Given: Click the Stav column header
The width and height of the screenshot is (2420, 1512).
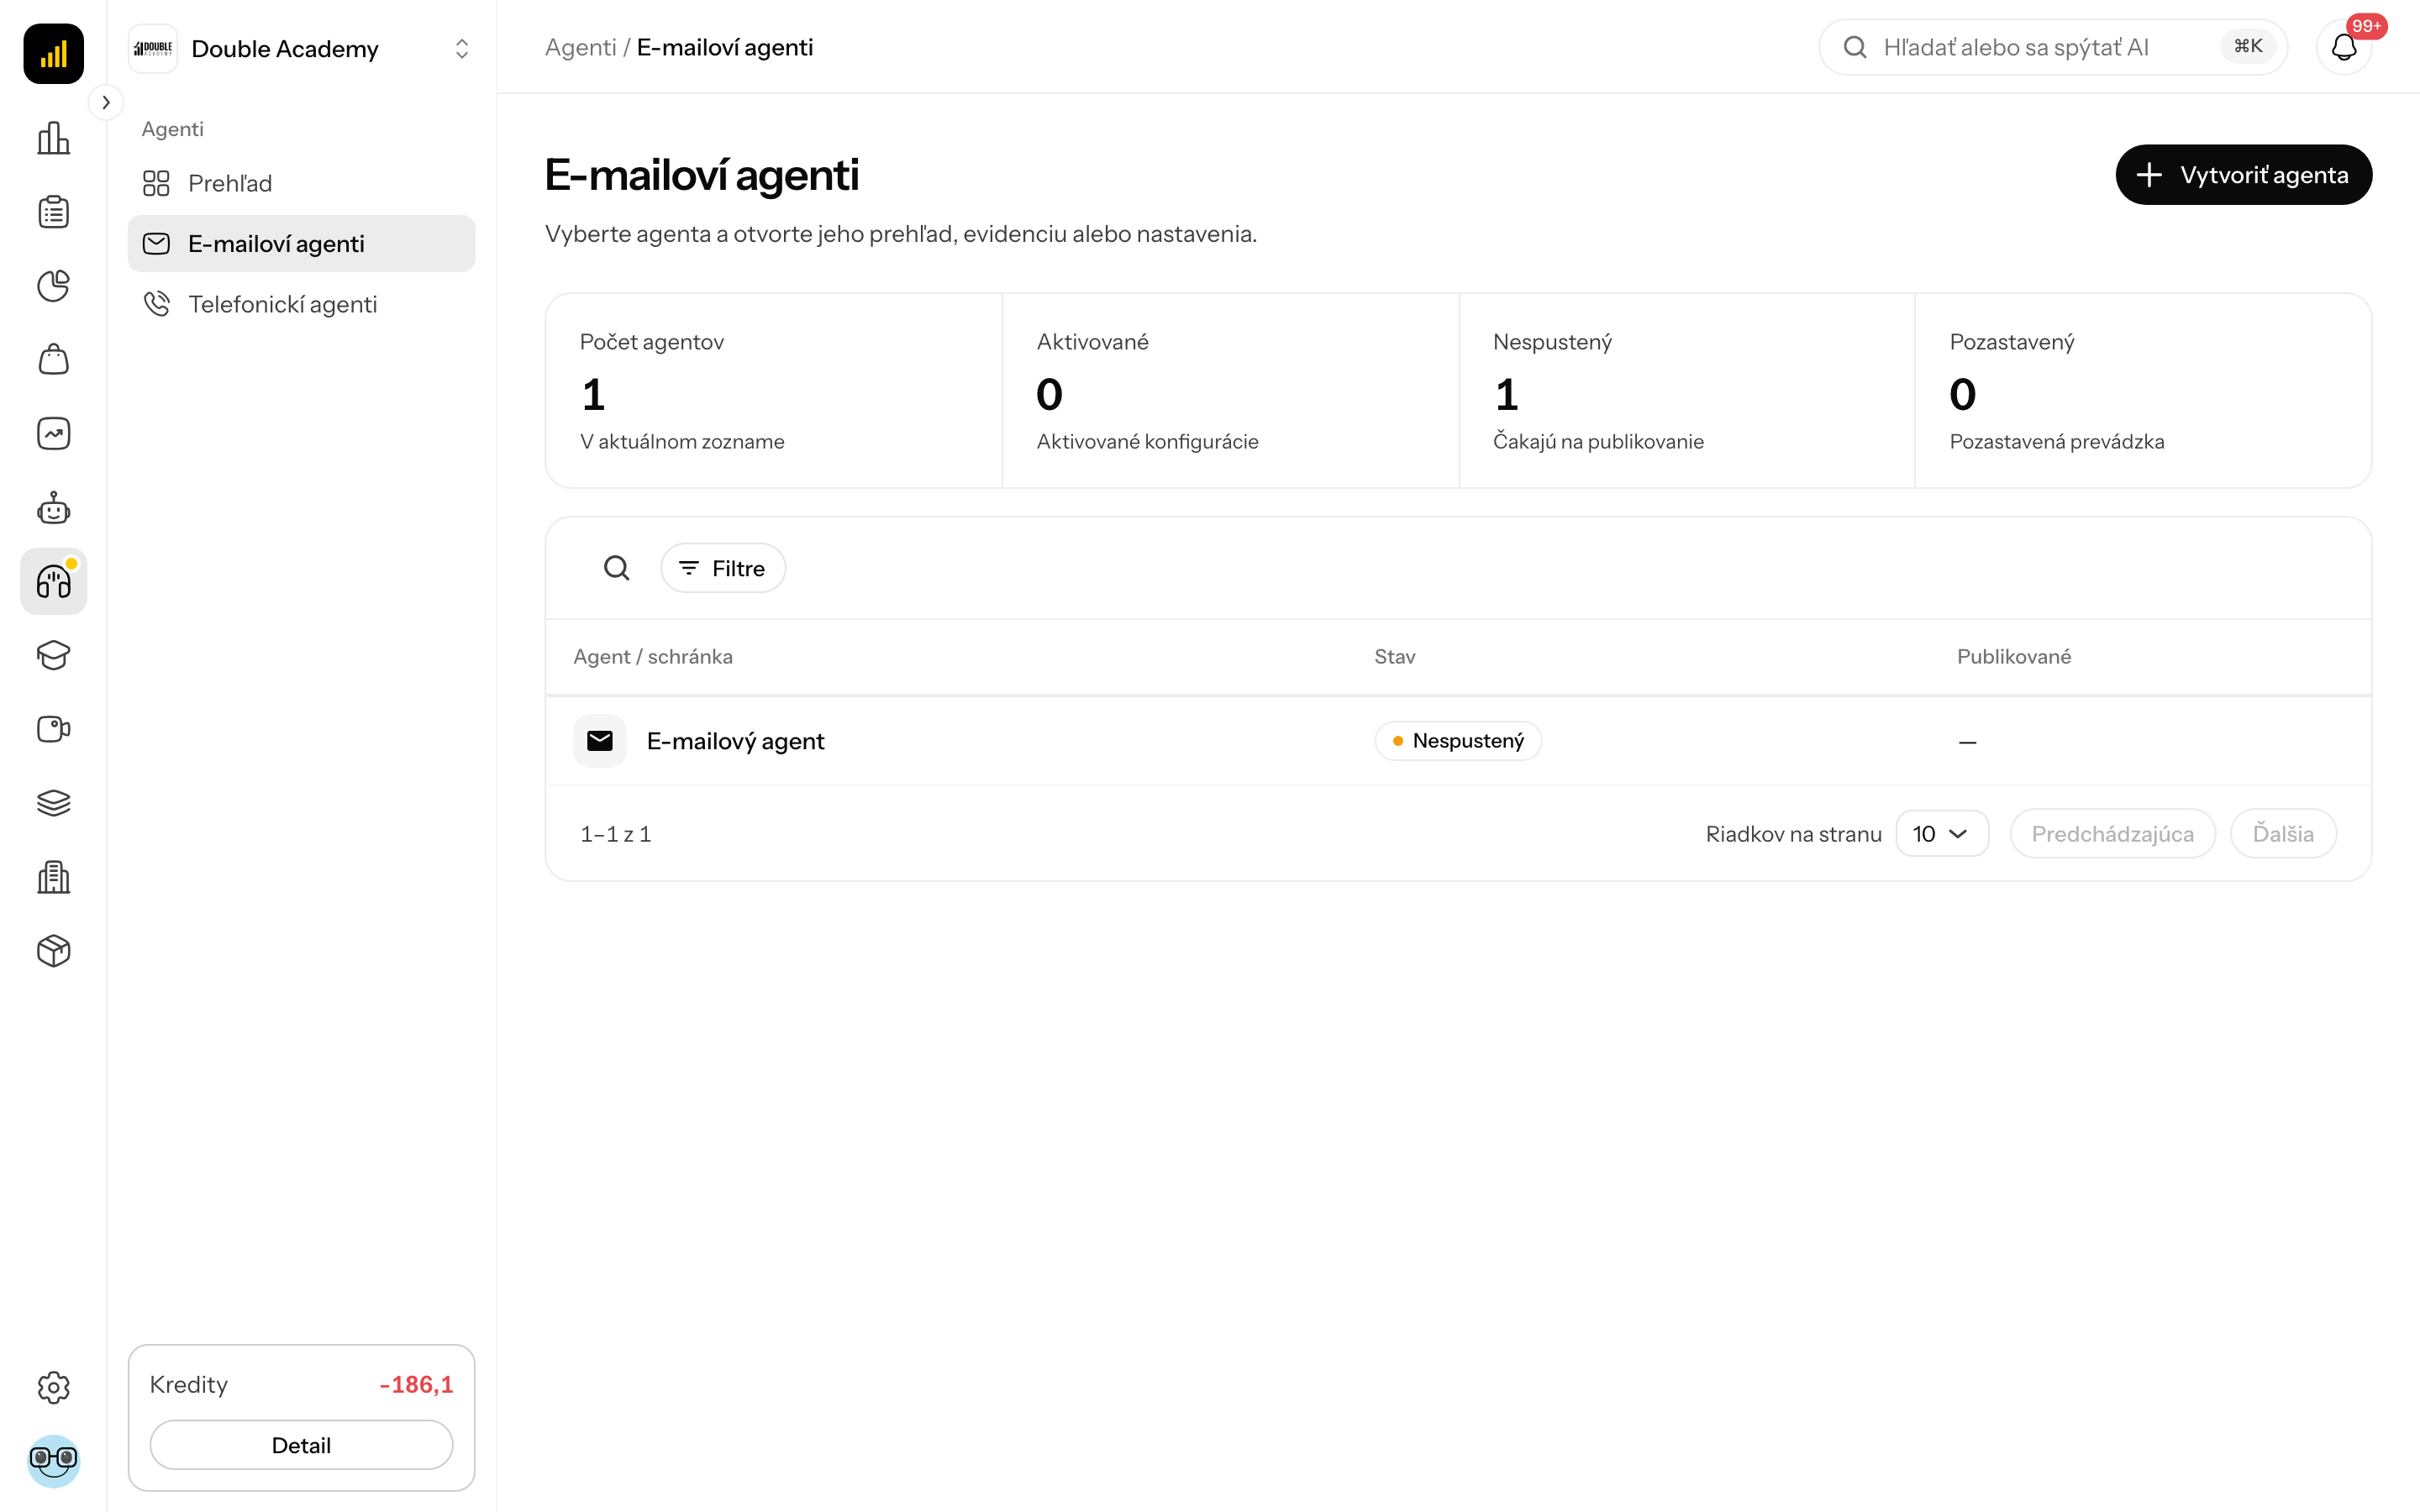Looking at the screenshot, I should (x=1394, y=656).
